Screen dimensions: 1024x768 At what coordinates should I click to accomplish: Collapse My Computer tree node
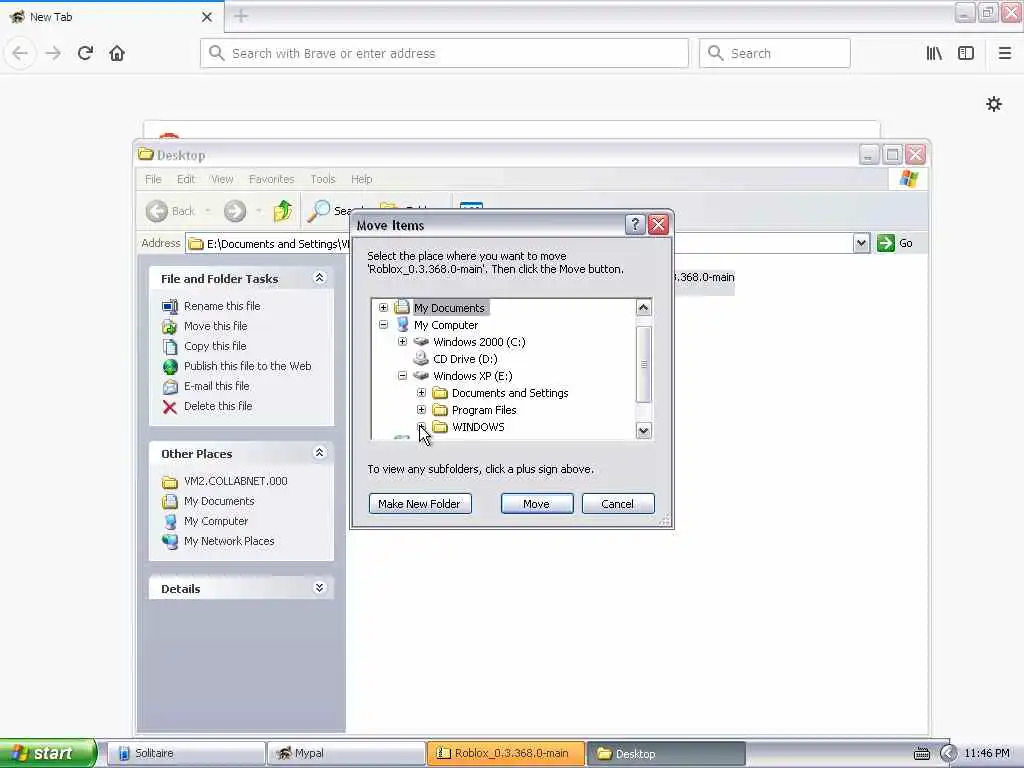pyautogui.click(x=383, y=325)
